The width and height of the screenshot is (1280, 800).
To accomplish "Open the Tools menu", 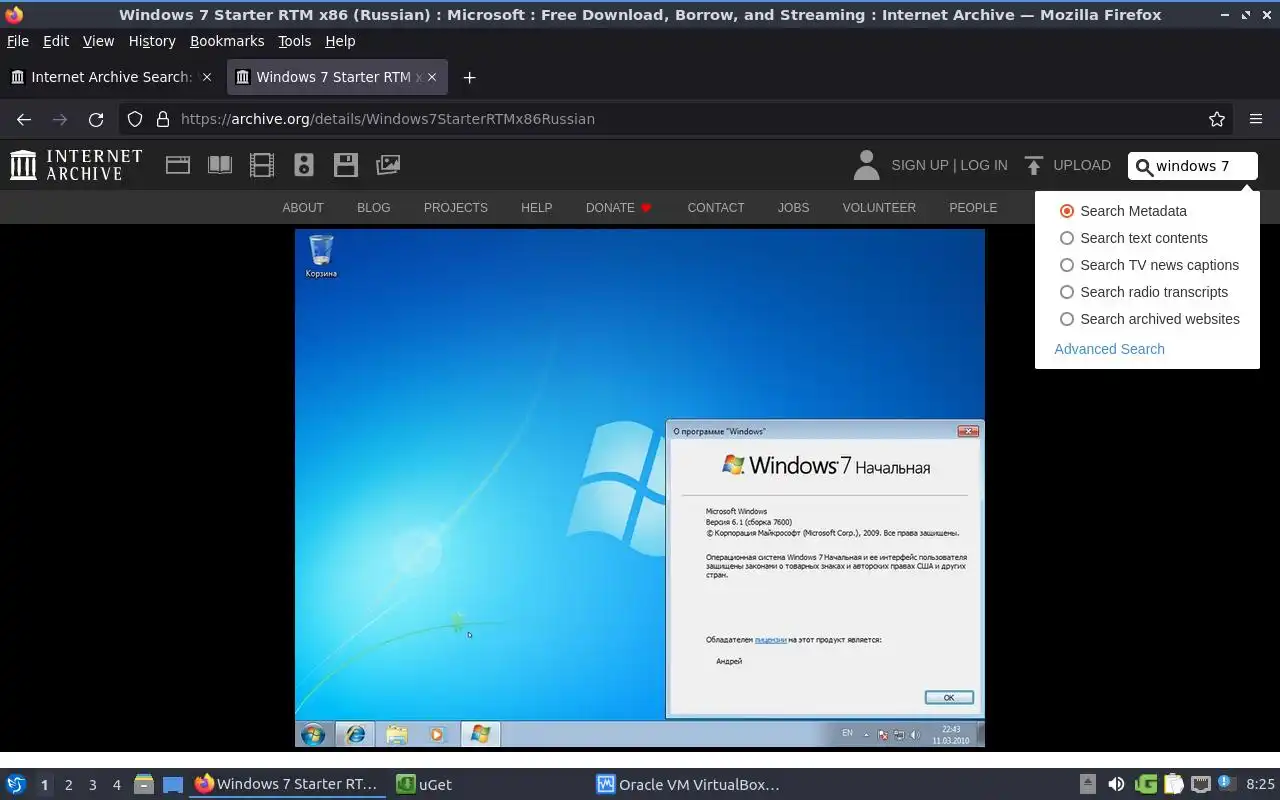I will point(295,41).
